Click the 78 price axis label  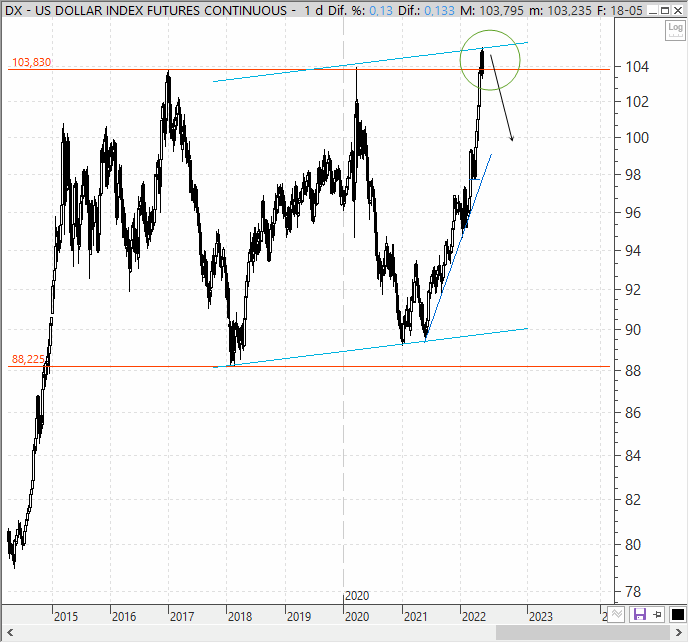[633, 592]
